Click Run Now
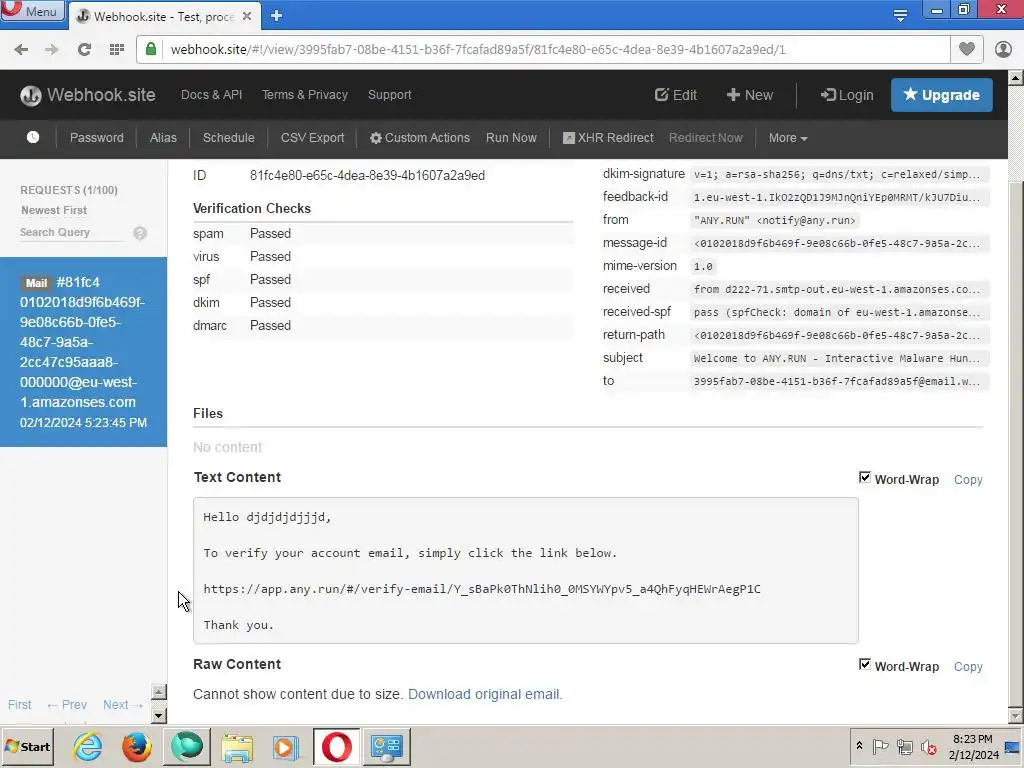1024x768 pixels. (x=511, y=138)
